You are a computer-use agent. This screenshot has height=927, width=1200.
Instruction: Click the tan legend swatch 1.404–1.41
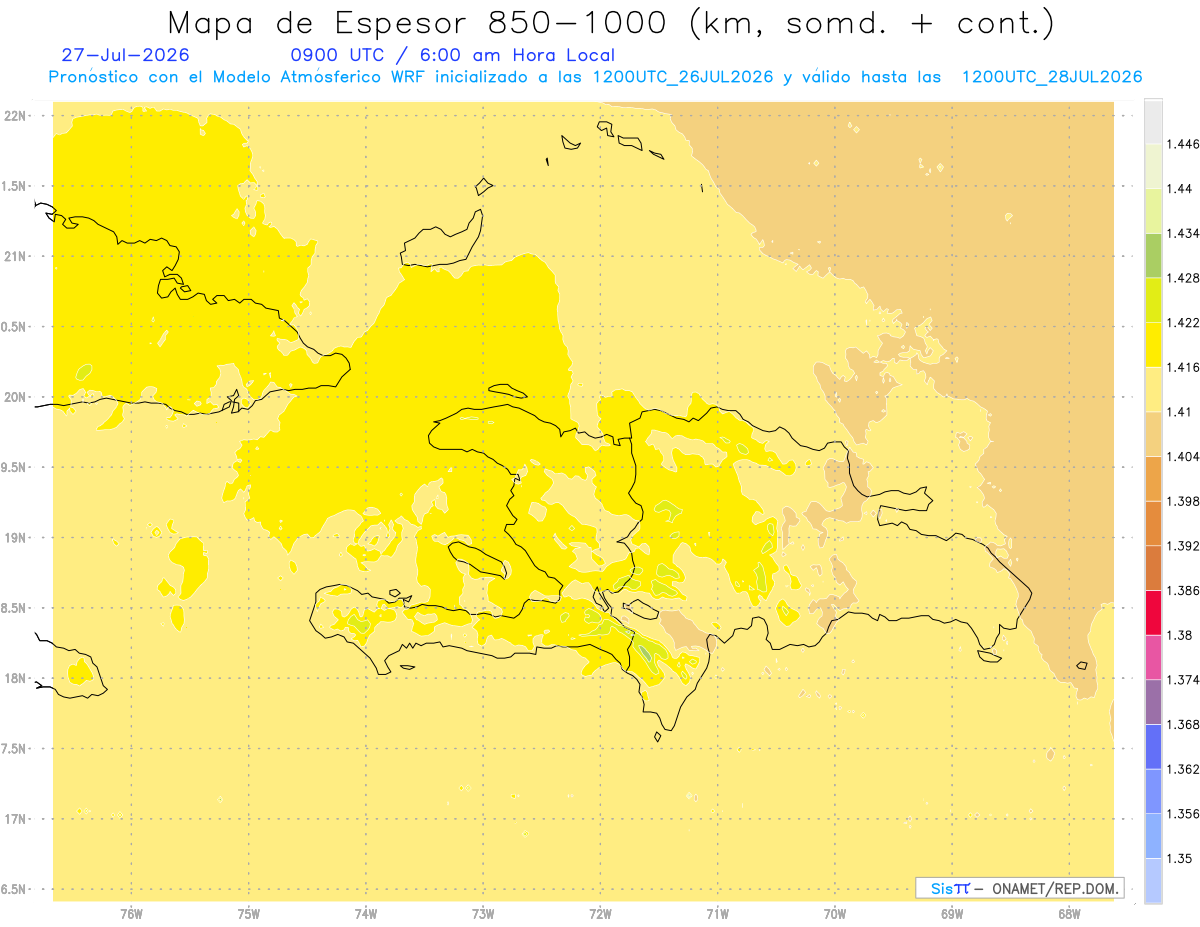click(1153, 434)
